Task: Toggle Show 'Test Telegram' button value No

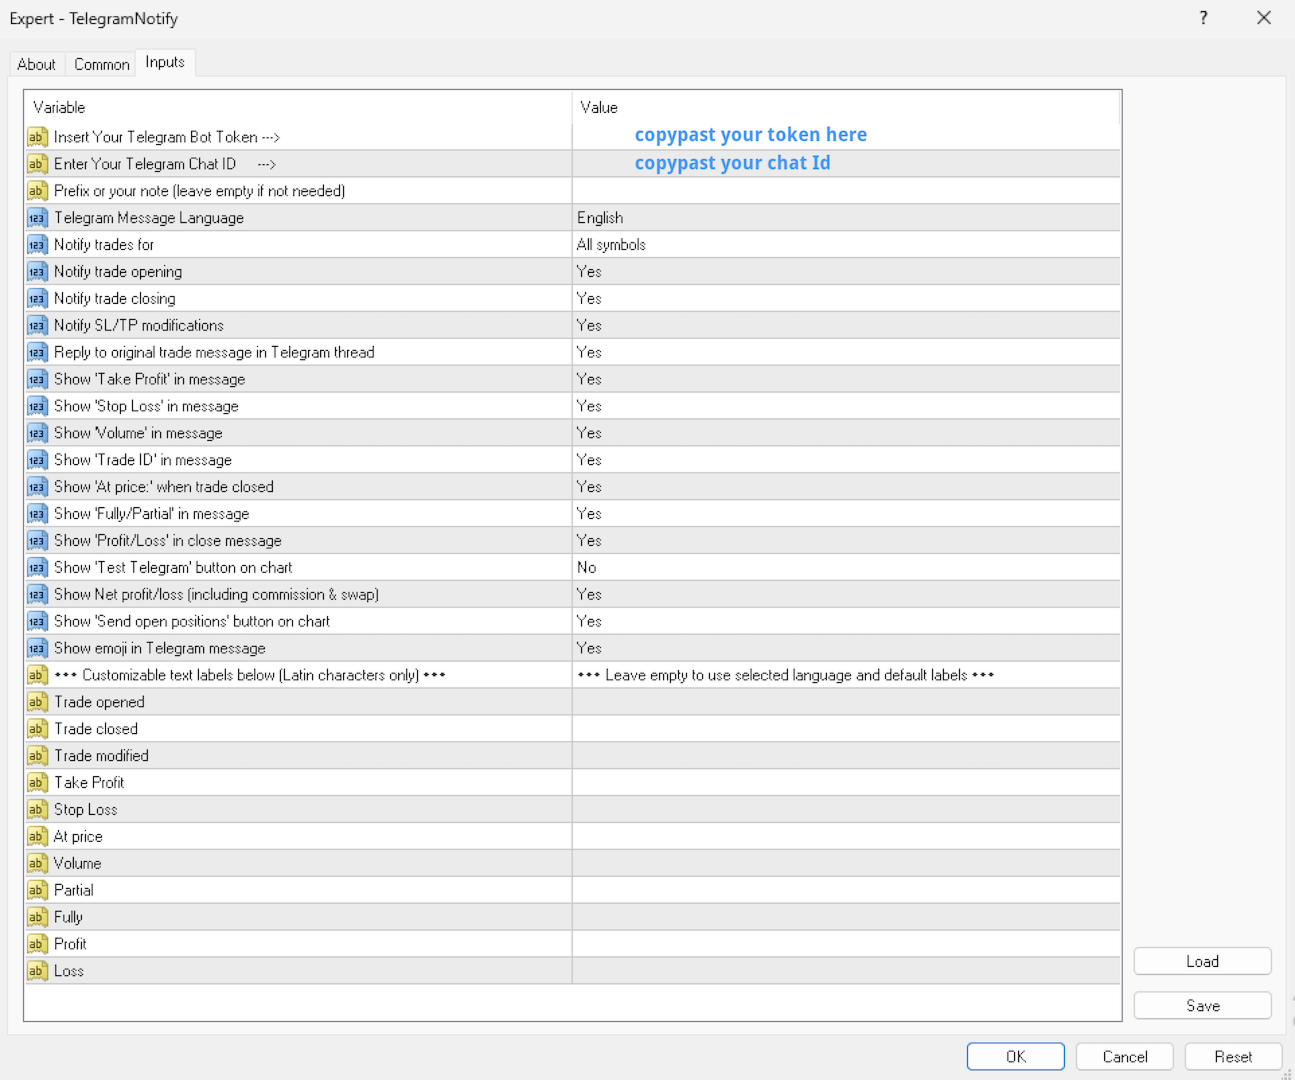Action: 587,567
